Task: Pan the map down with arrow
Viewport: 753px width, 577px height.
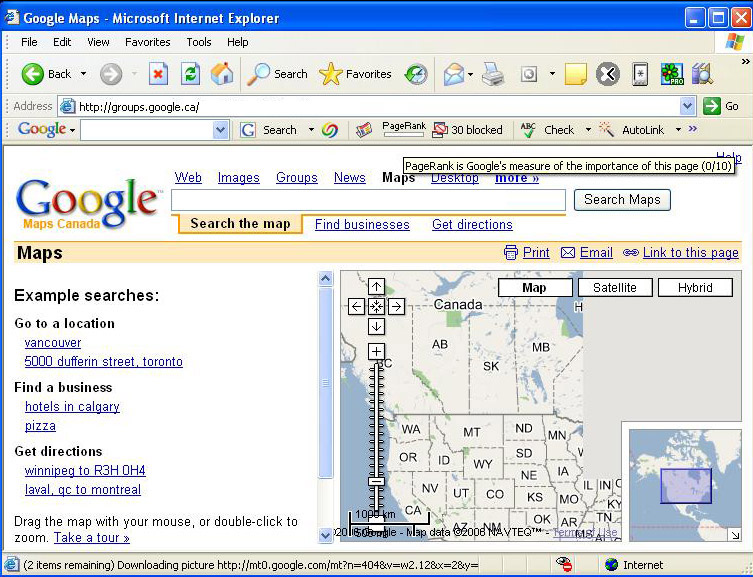Action: (x=376, y=326)
